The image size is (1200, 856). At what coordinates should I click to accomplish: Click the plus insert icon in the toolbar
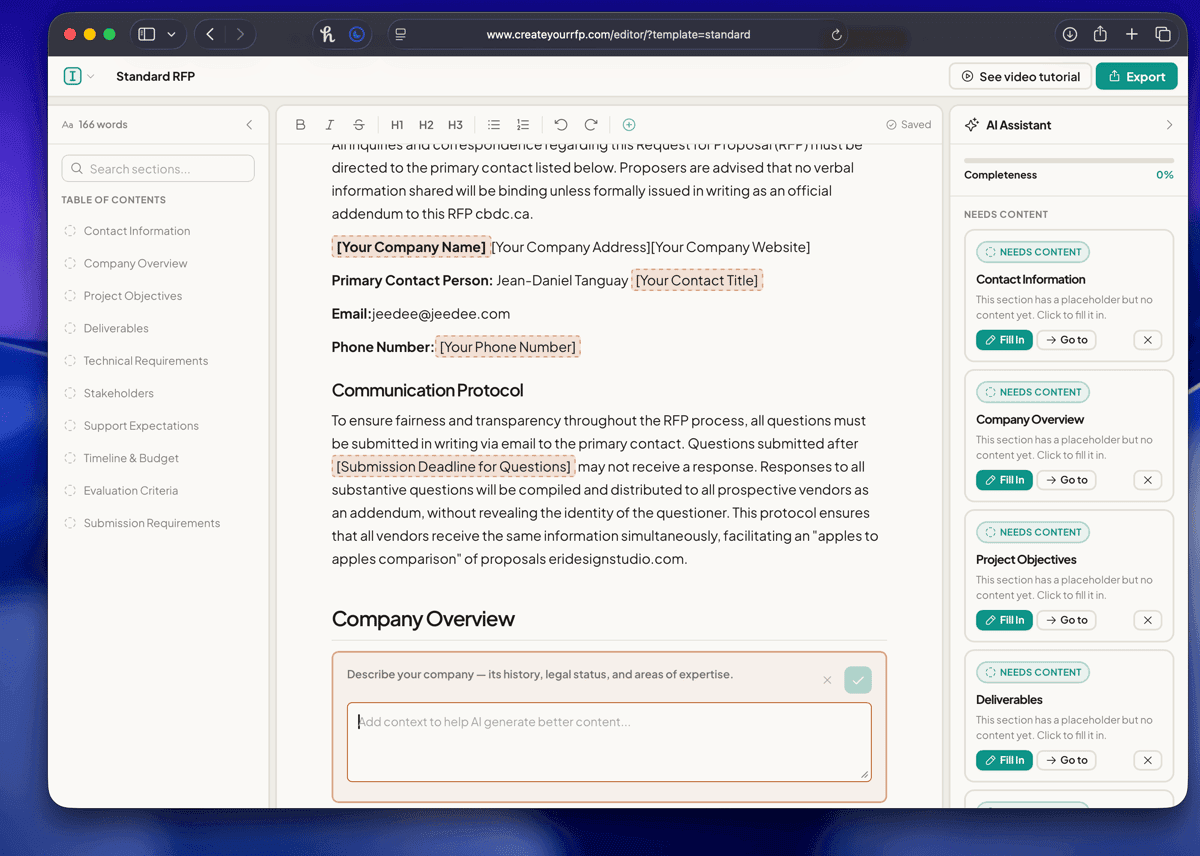click(x=629, y=124)
